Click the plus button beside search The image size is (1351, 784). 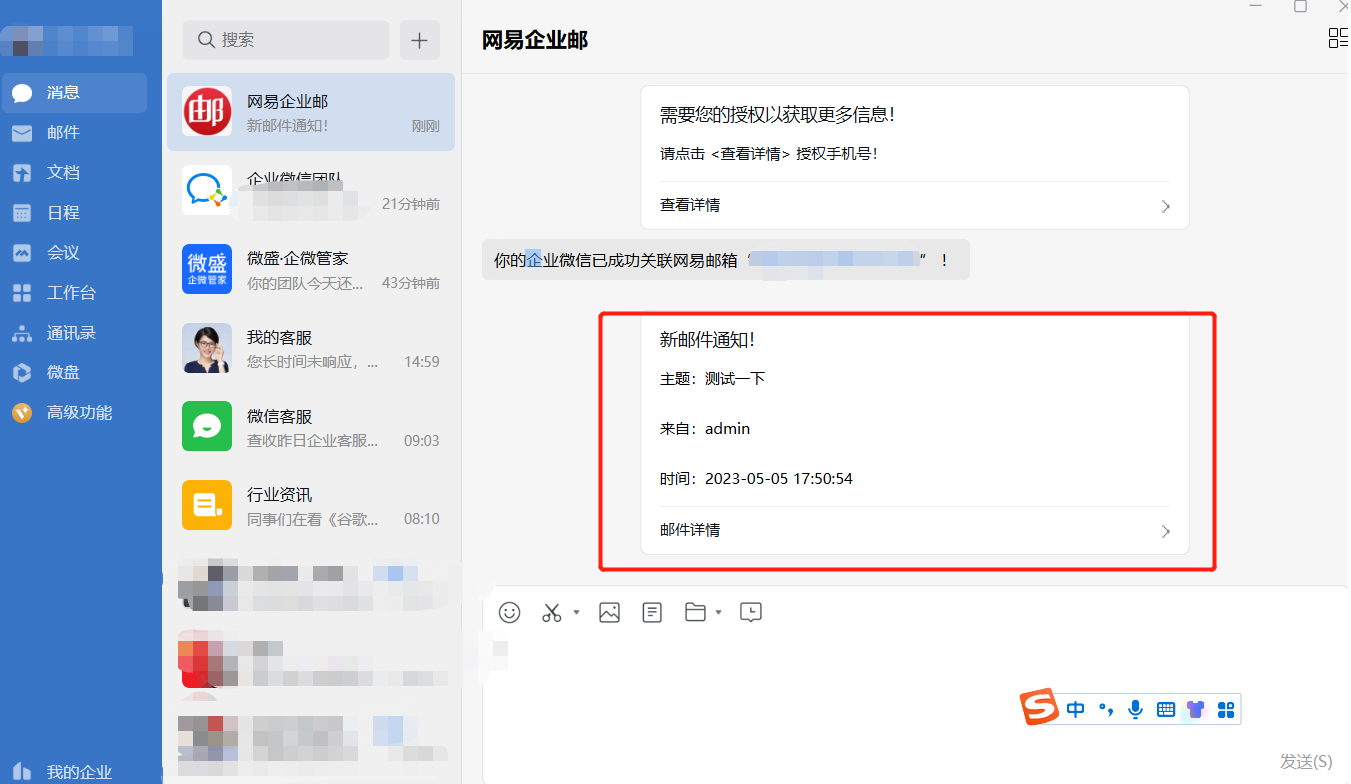[x=420, y=40]
